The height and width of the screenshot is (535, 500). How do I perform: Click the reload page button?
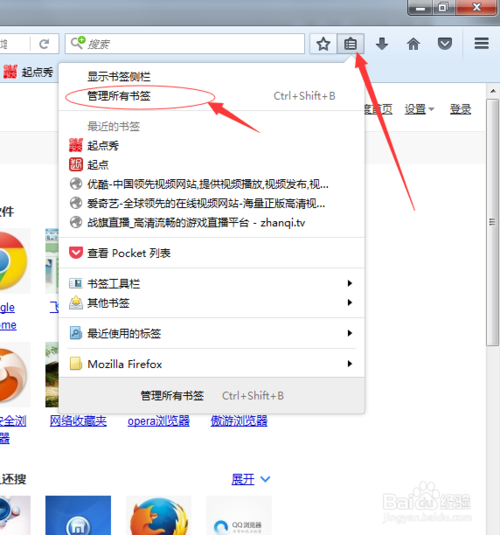click(44, 44)
